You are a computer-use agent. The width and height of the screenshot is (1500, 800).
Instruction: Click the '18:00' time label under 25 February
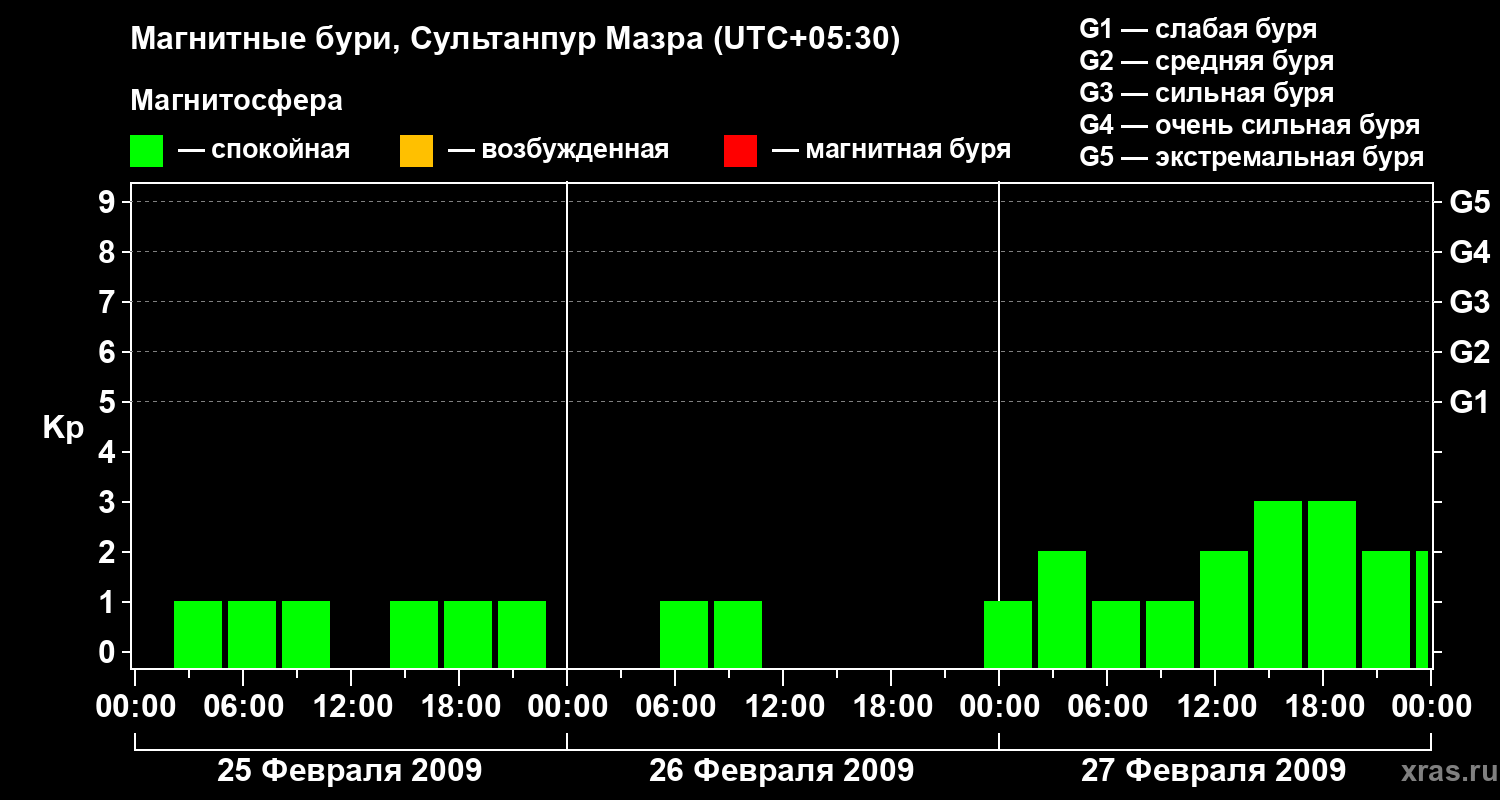pos(459,707)
